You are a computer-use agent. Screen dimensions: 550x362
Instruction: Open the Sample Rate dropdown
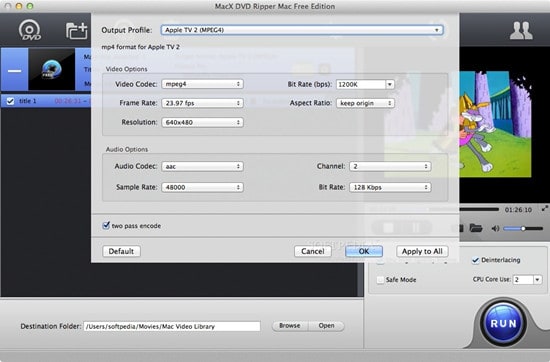202,187
